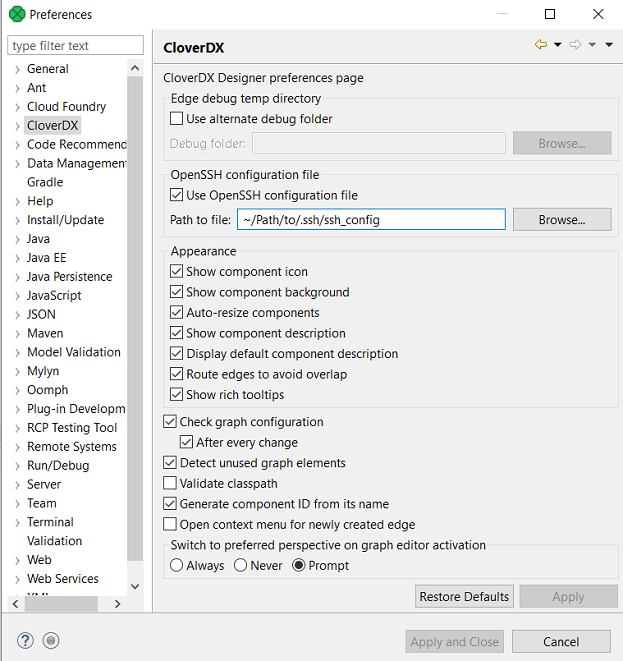Expand the Cloud Foundry tree node
623x661 pixels.
[x=17, y=107]
